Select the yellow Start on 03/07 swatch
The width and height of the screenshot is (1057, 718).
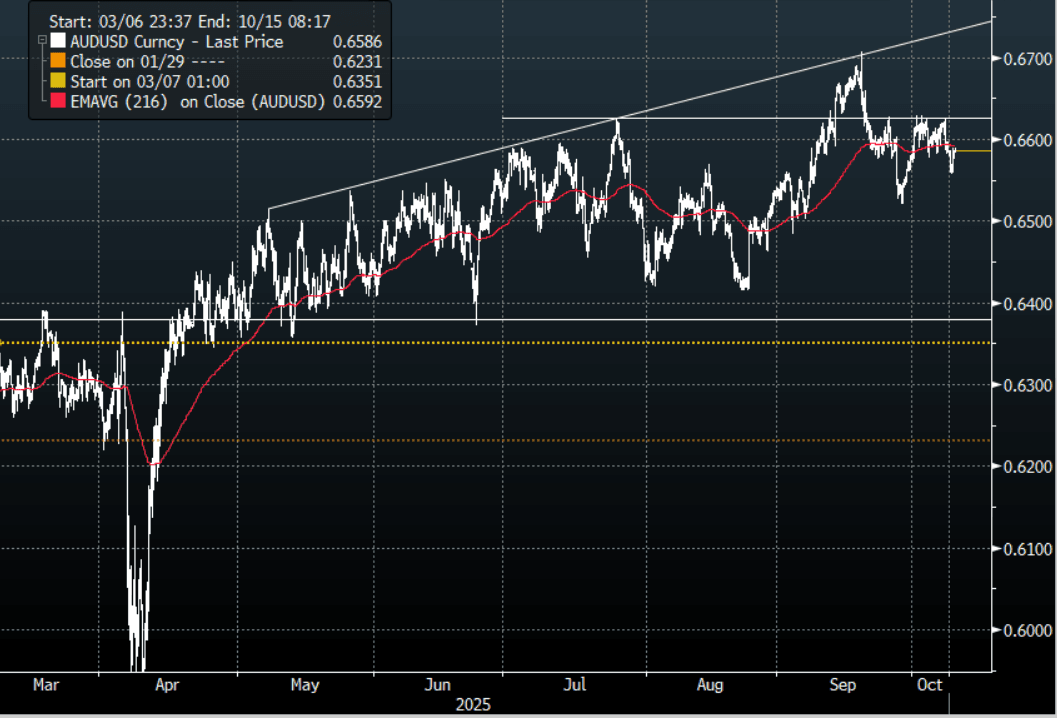[57, 82]
